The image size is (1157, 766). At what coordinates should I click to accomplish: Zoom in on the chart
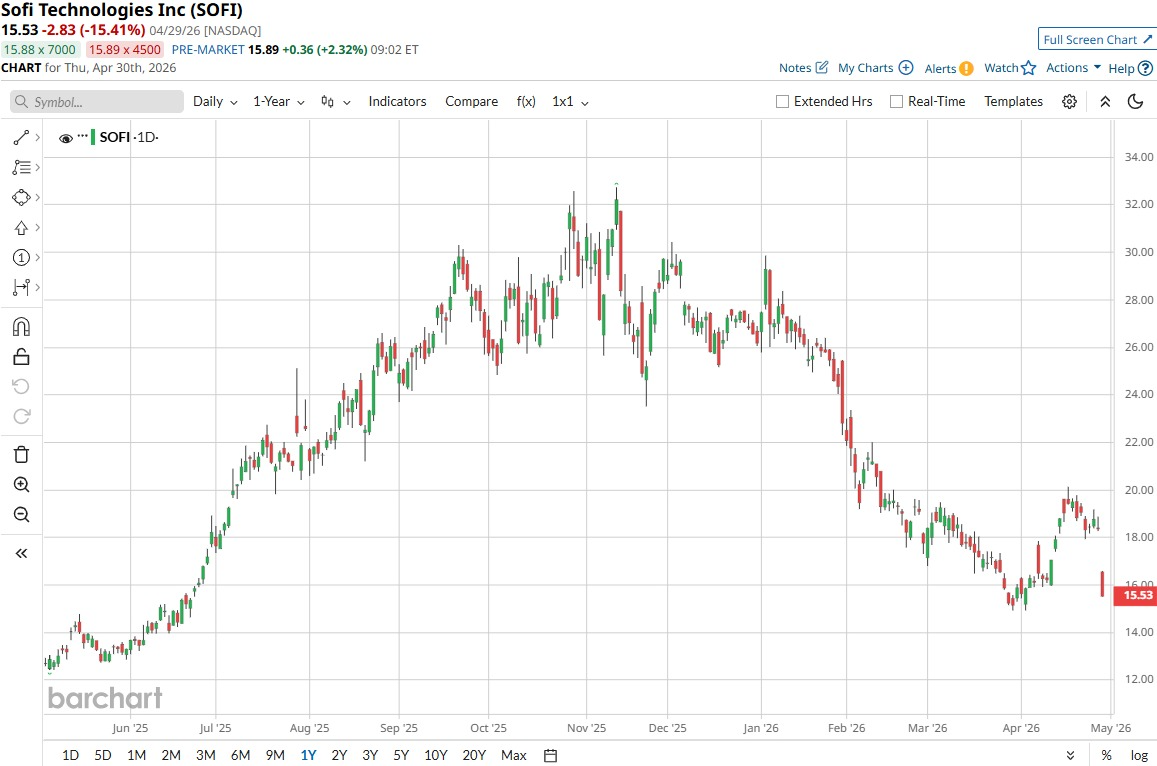point(21,484)
